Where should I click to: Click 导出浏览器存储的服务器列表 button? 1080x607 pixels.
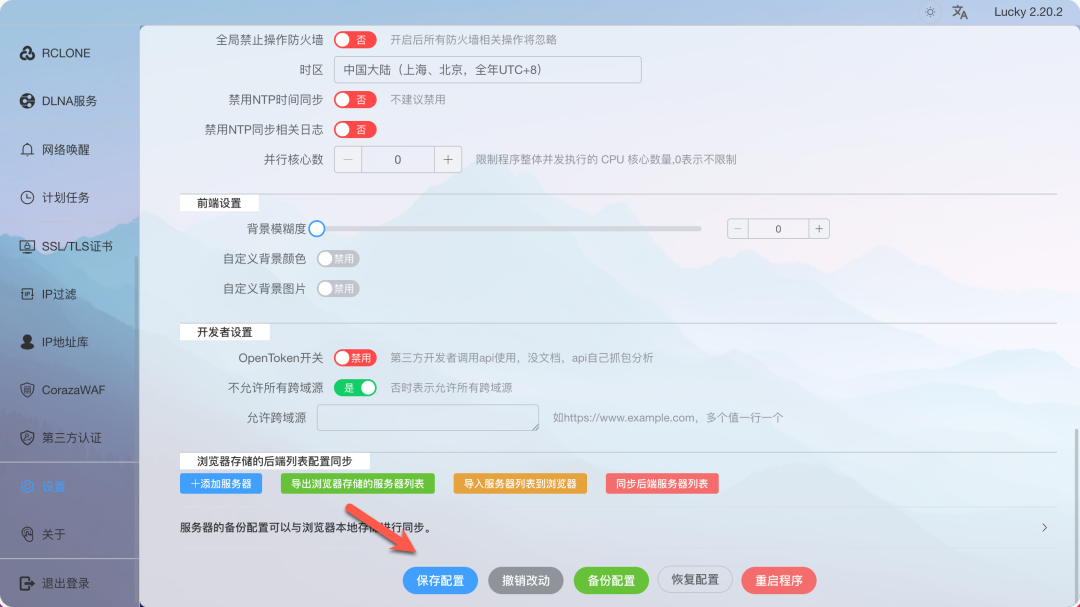pos(357,484)
